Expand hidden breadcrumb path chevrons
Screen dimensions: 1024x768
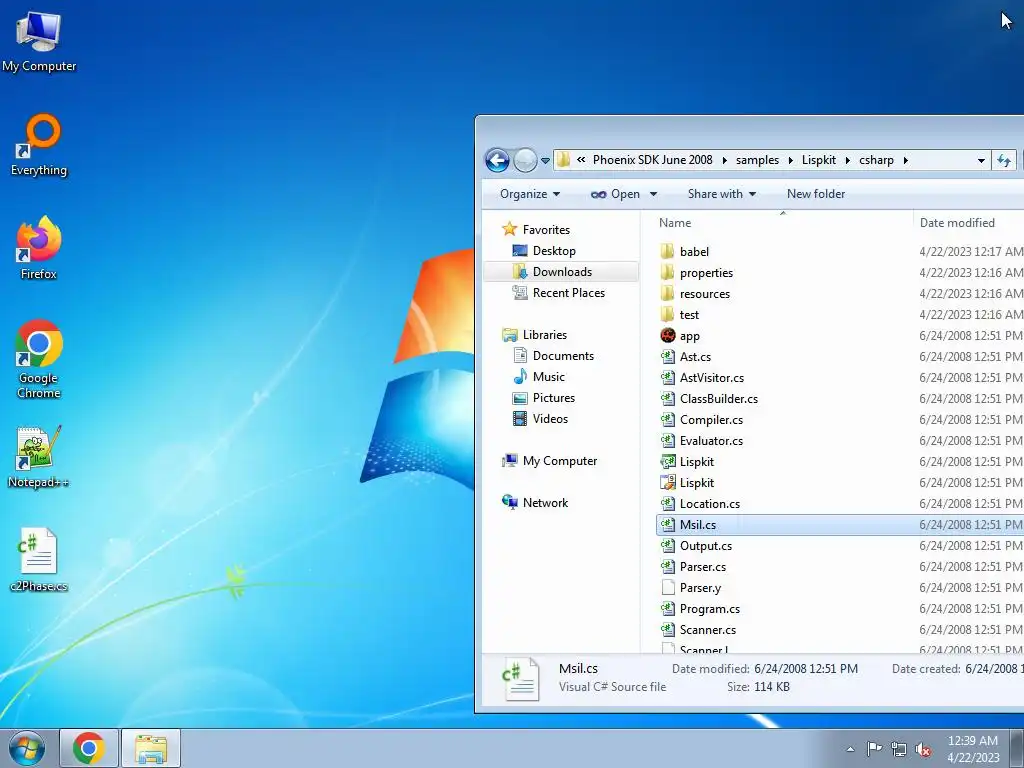[581, 160]
